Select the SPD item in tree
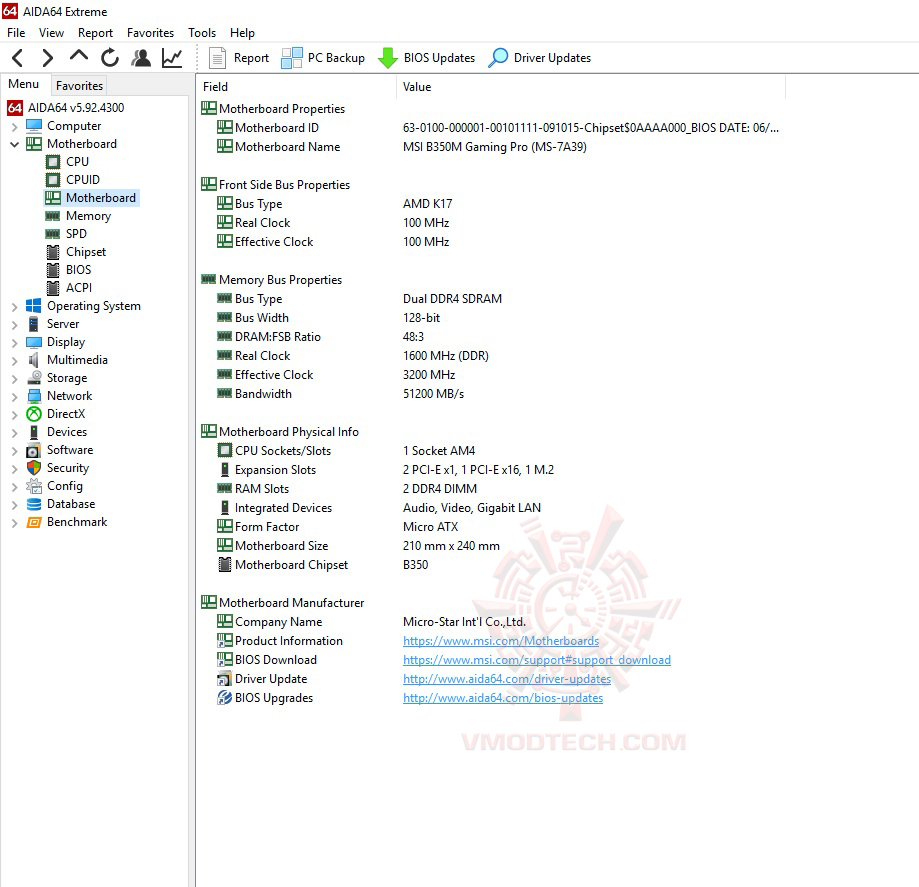The image size is (919, 887). [76, 233]
